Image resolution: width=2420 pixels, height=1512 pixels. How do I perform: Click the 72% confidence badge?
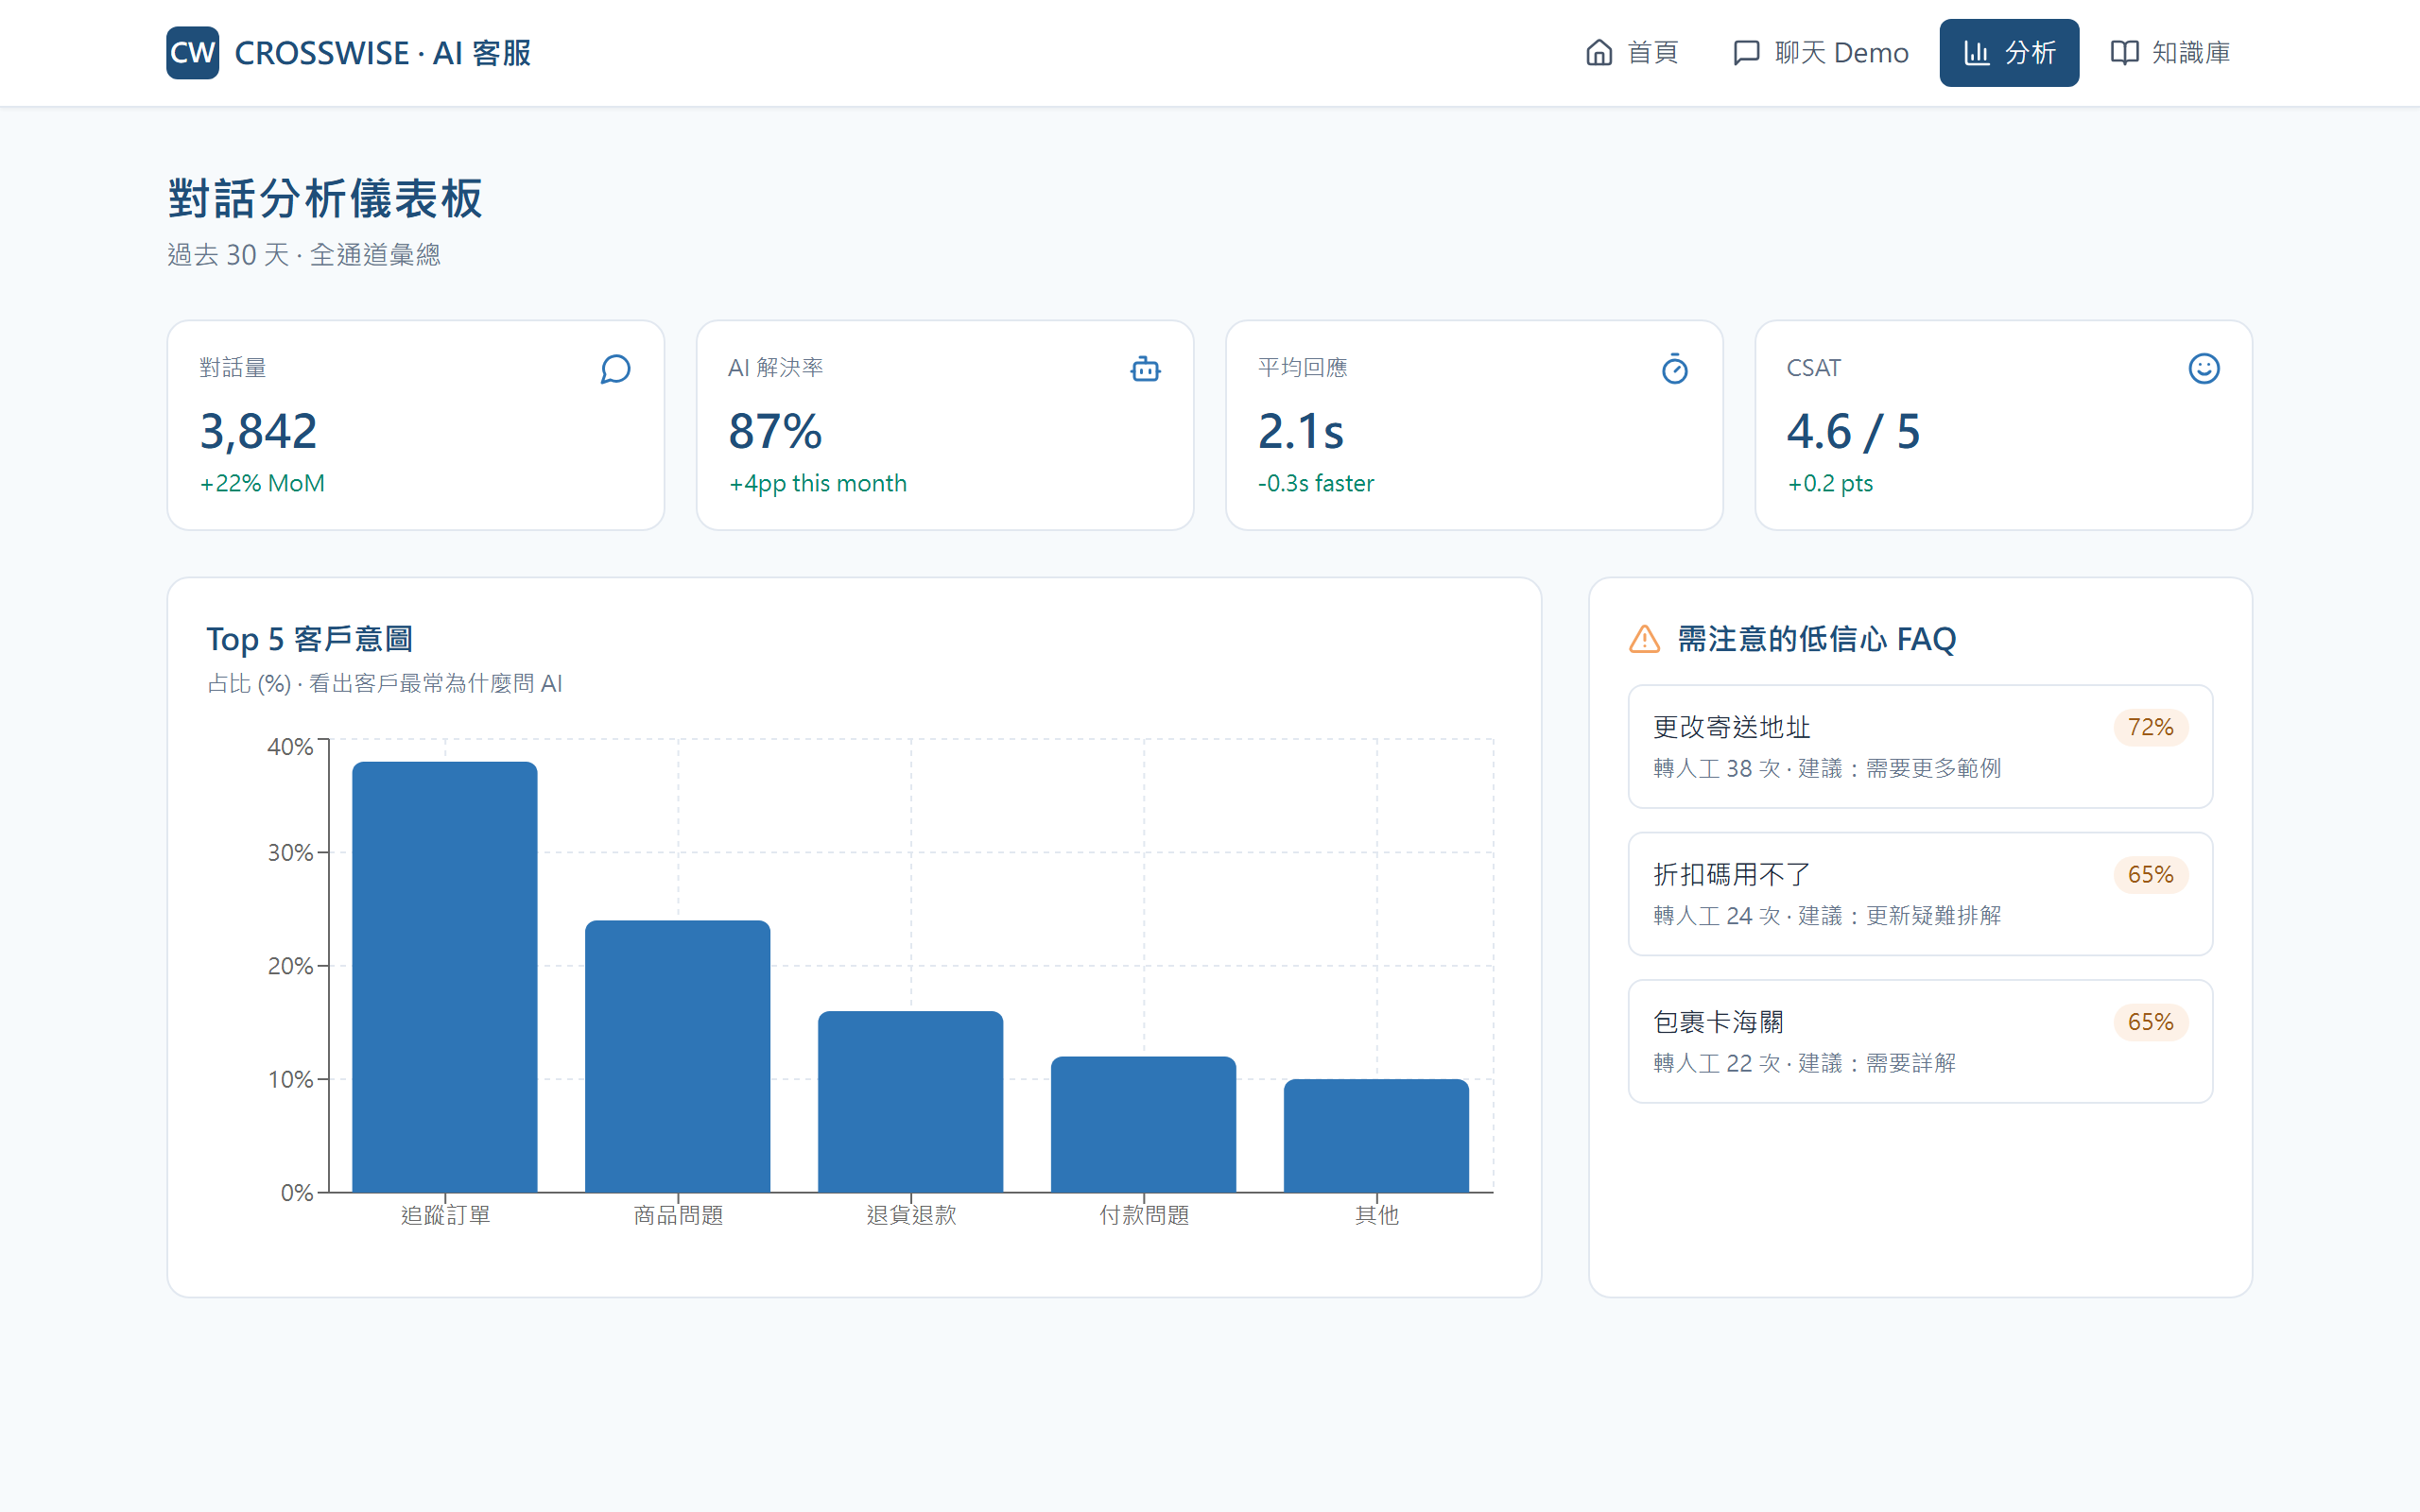tap(2150, 727)
